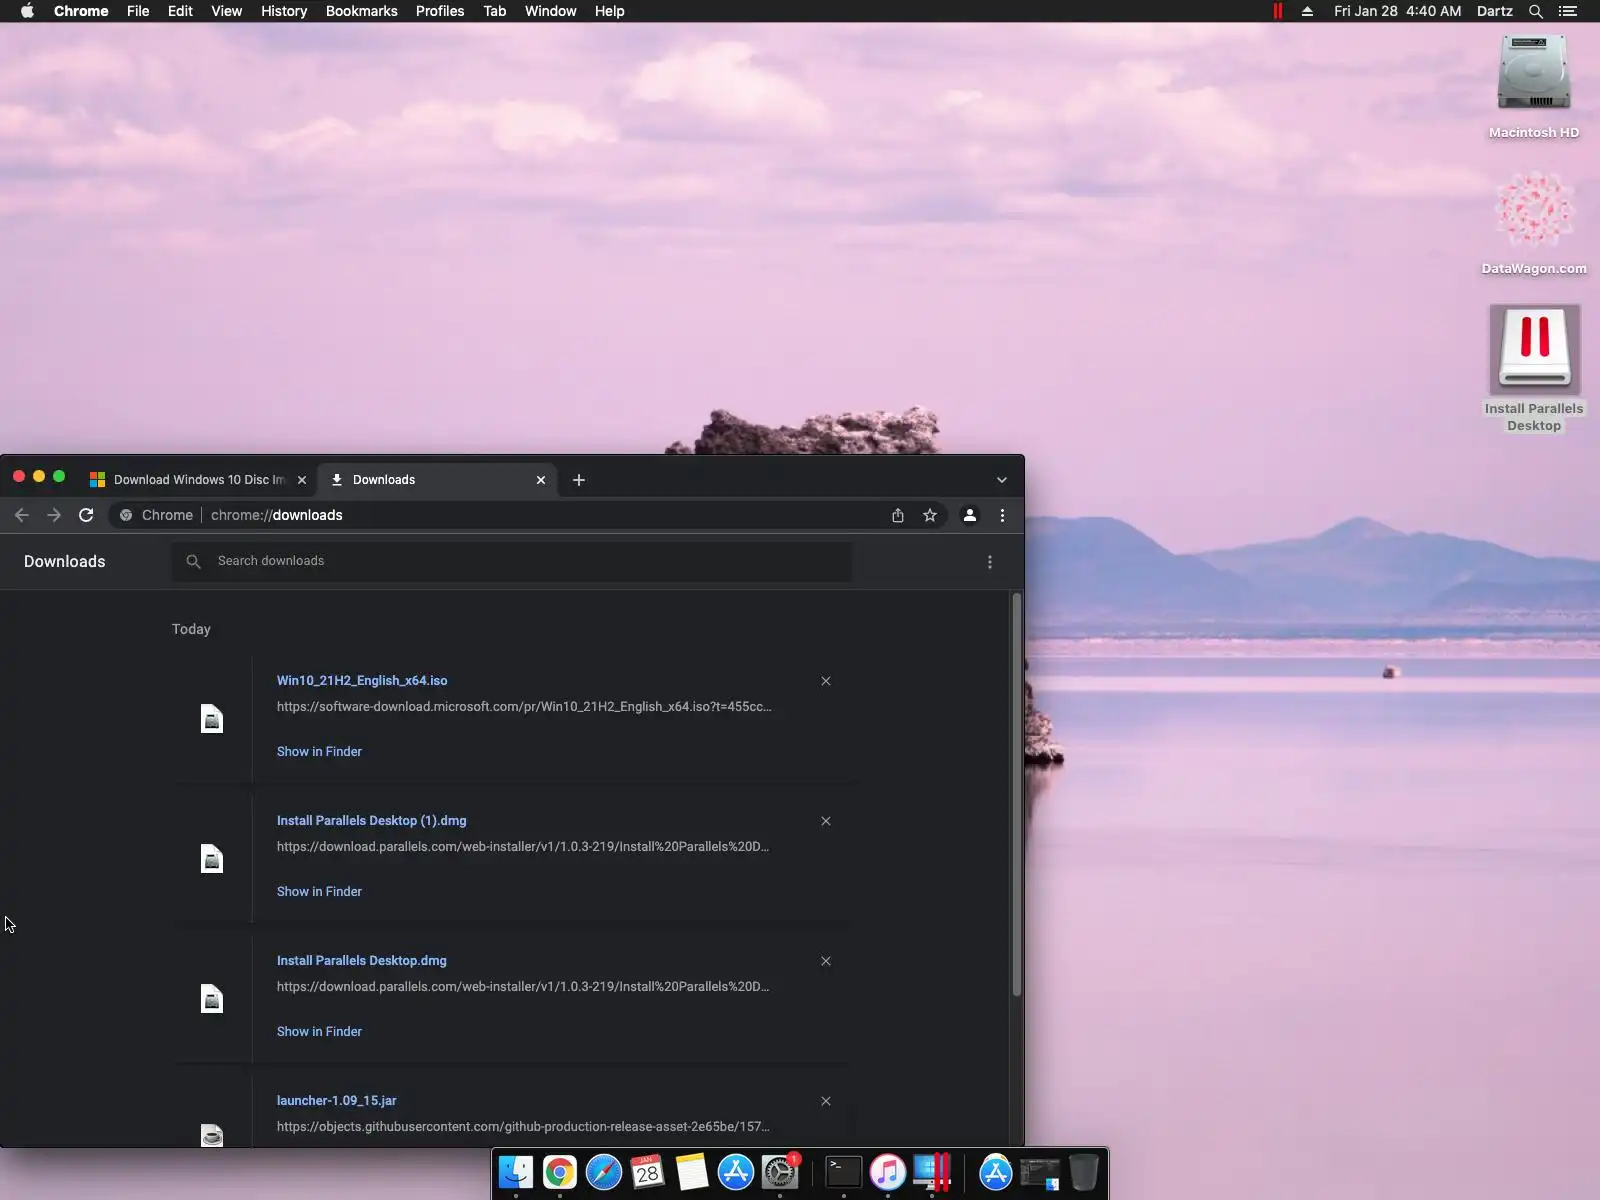The height and width of the screenshot is (1200, 1600).
Task: Click the eject icon in the menu bar
Action: tap(1307, 11)
